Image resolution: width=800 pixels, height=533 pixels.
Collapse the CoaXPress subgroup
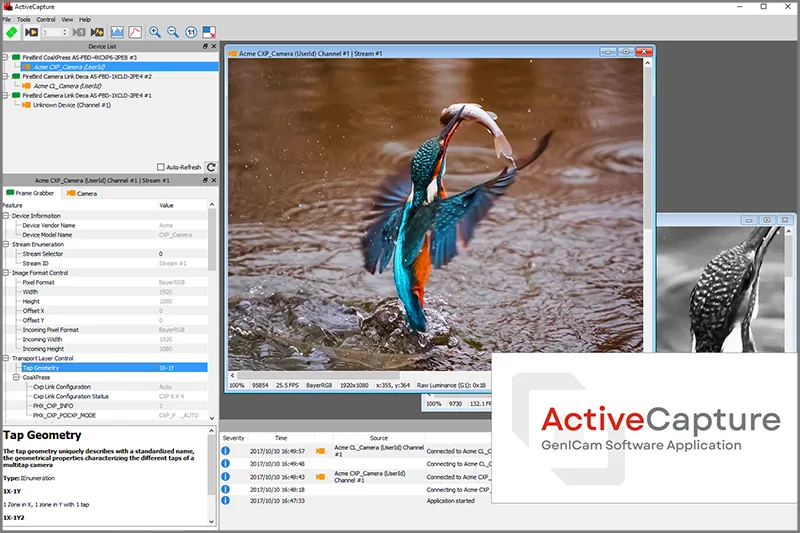point(16,377)
